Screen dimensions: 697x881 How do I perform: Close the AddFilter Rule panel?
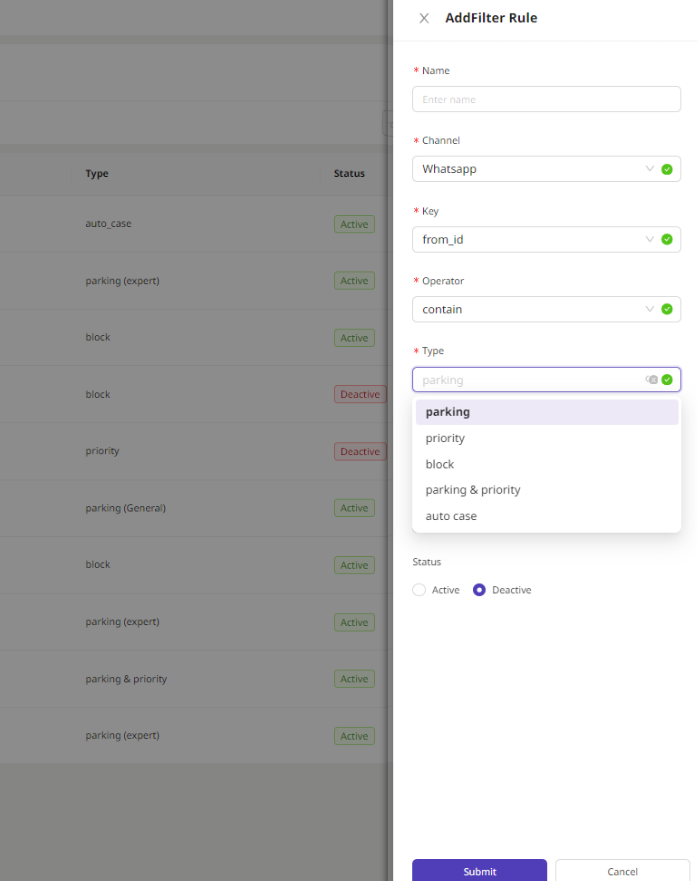(x=424, y=18)
